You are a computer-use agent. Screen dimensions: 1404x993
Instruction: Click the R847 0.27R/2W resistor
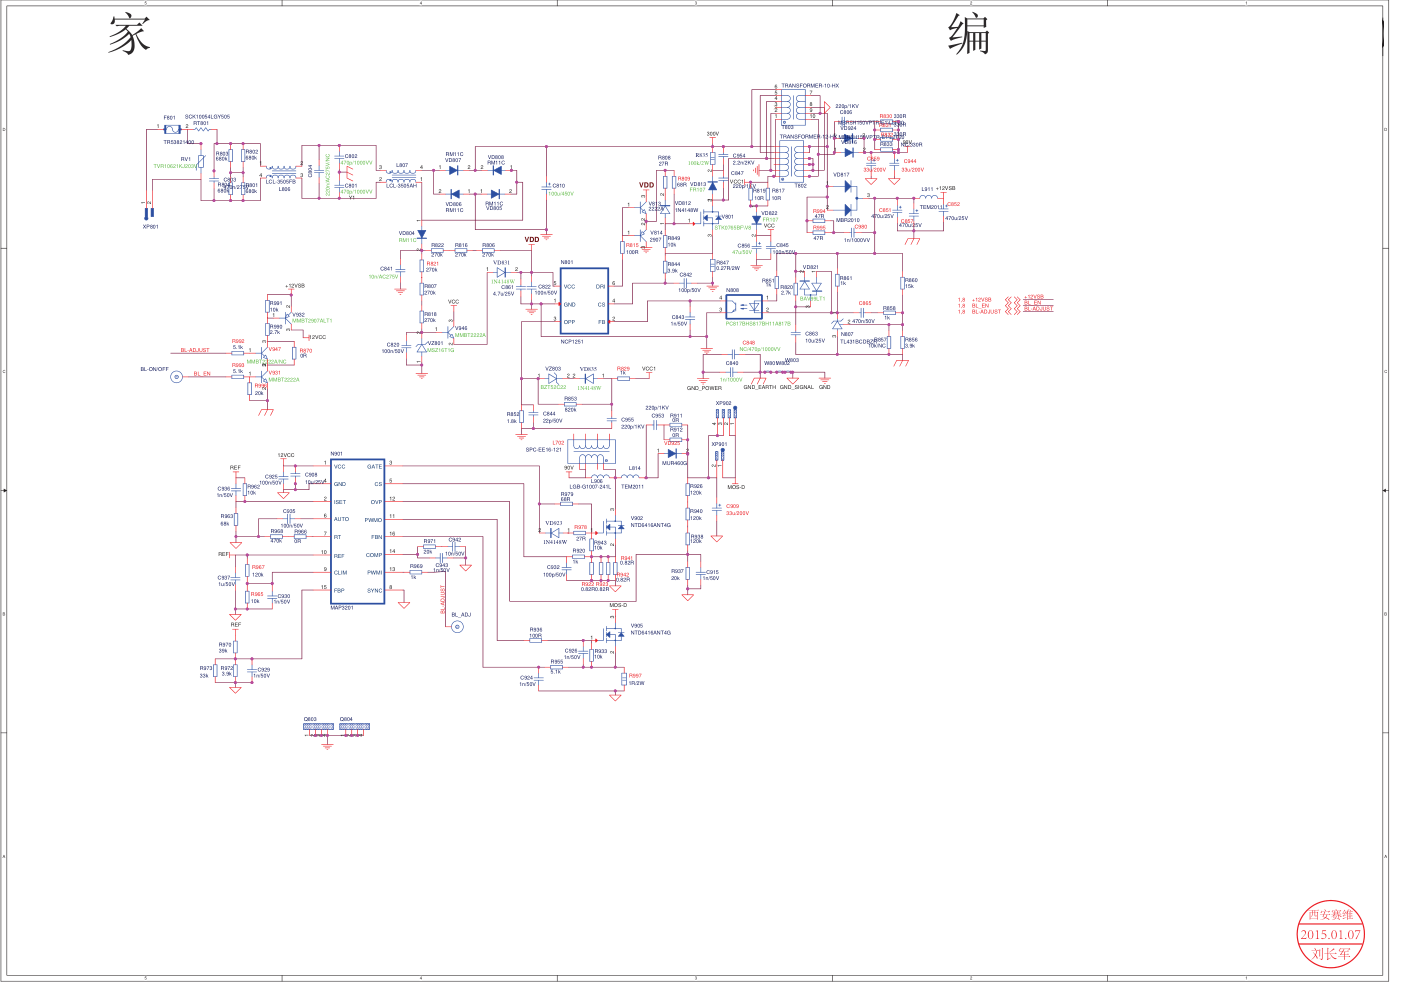pyautogui.click(x=713, y=265)
